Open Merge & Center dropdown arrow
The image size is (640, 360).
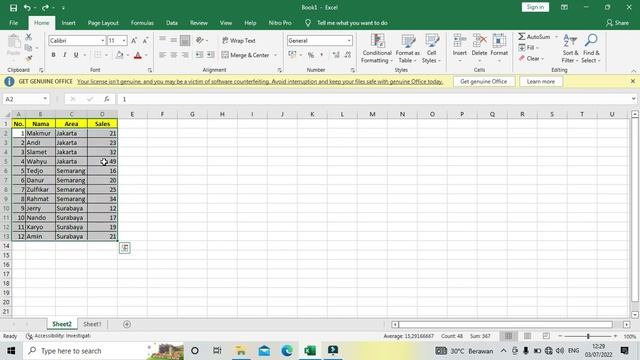(x=276, y=55)
